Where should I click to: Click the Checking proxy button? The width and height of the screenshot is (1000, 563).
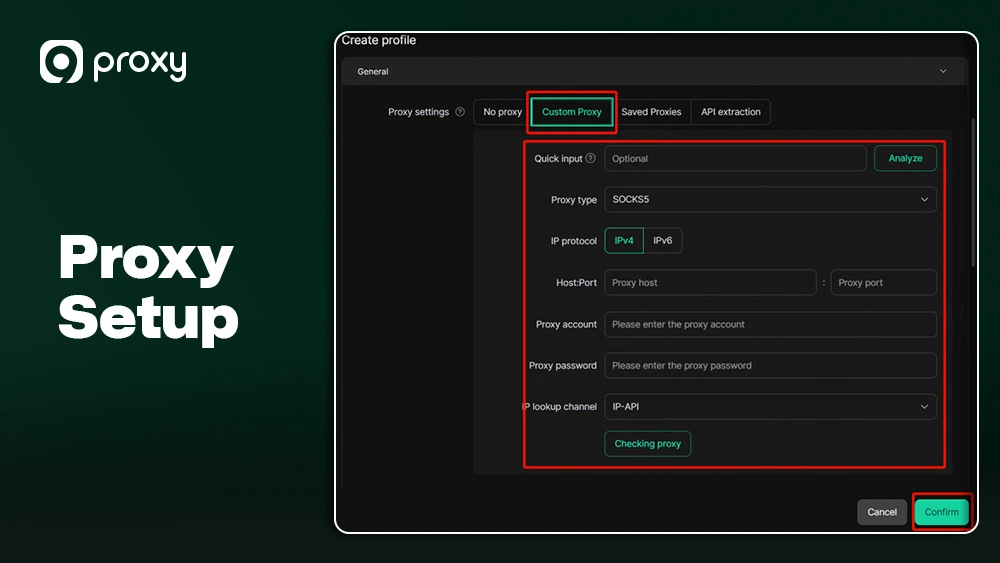pos(647,444)
